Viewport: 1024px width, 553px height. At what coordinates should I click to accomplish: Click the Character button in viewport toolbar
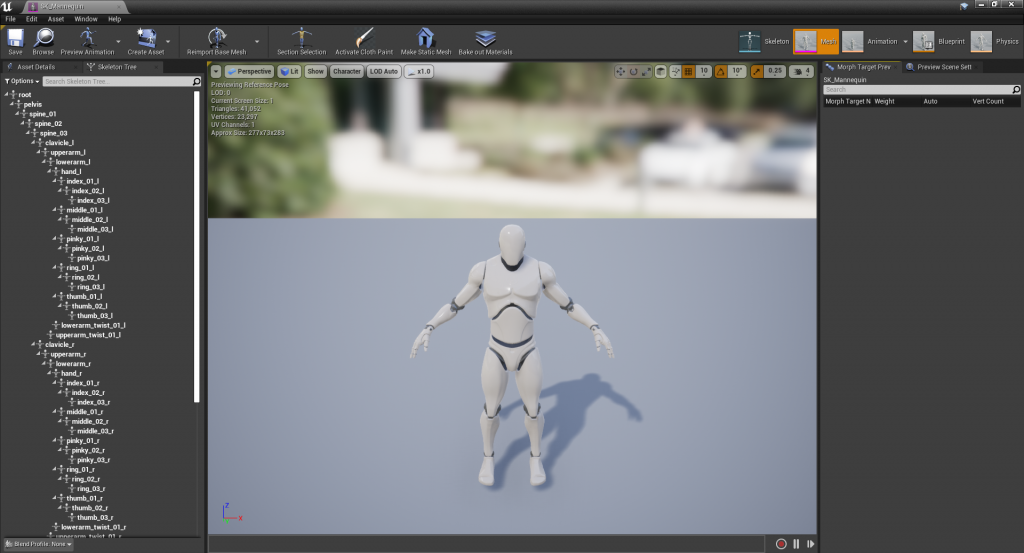coord(346,71)
